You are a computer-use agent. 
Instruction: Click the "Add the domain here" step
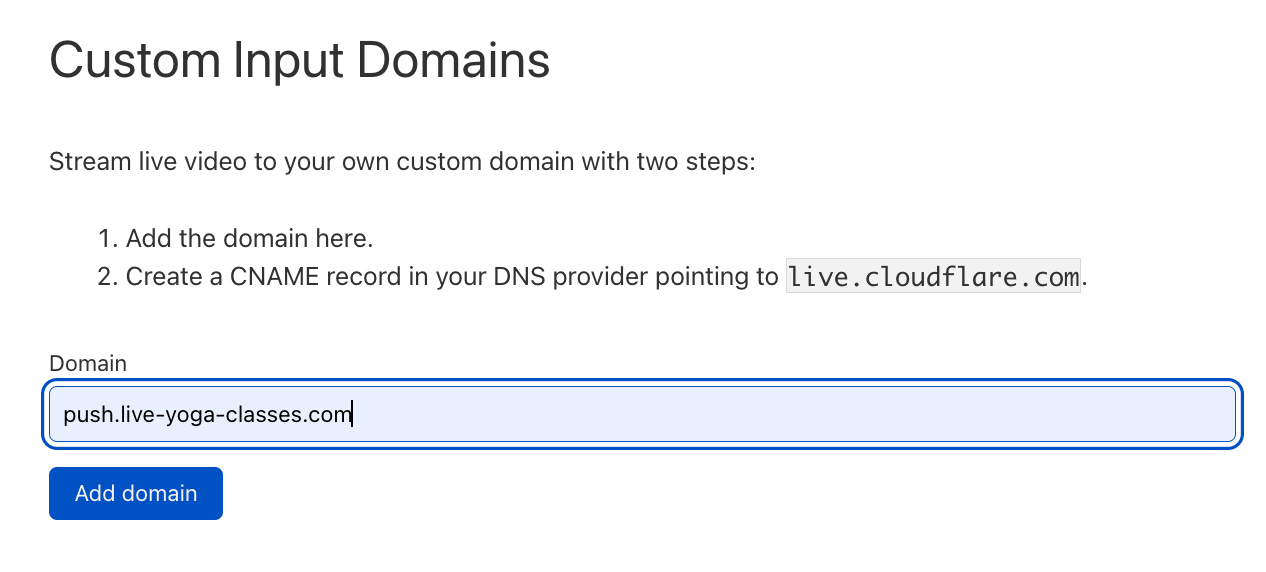pos(249,239)
